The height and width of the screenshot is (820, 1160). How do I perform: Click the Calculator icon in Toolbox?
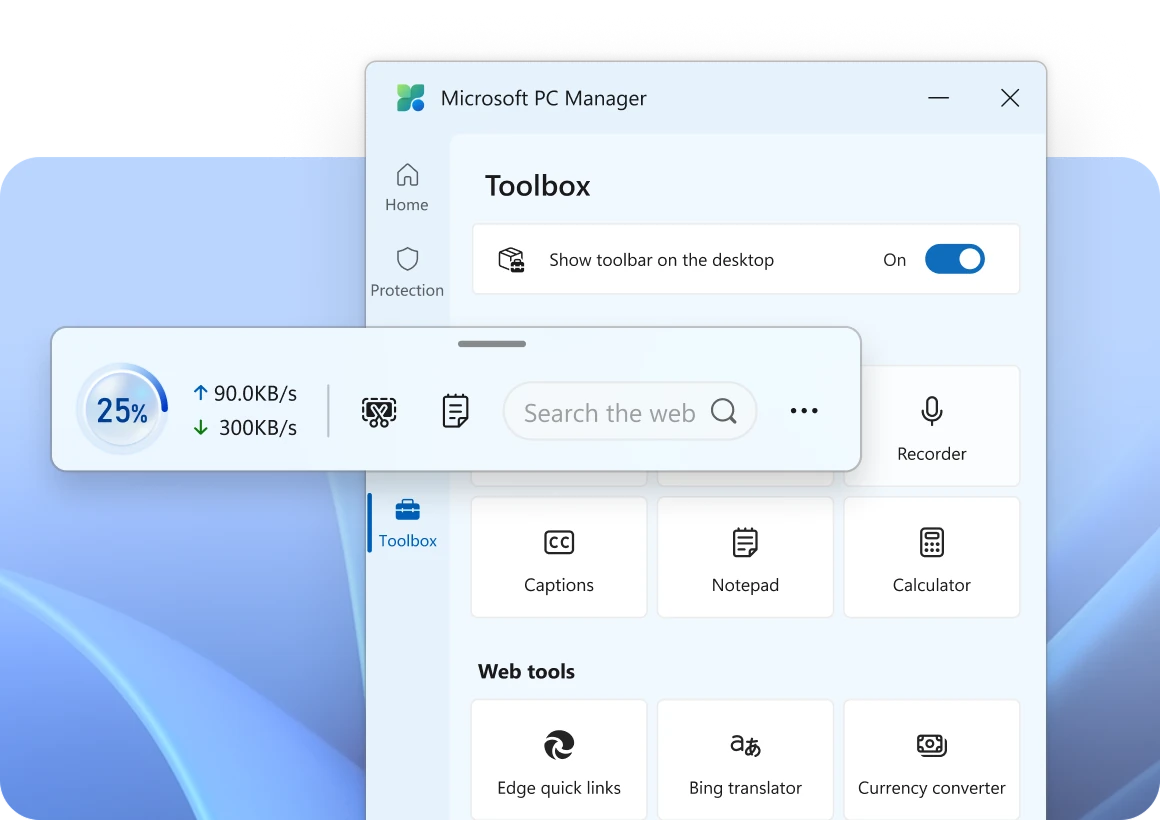(931, 542)
